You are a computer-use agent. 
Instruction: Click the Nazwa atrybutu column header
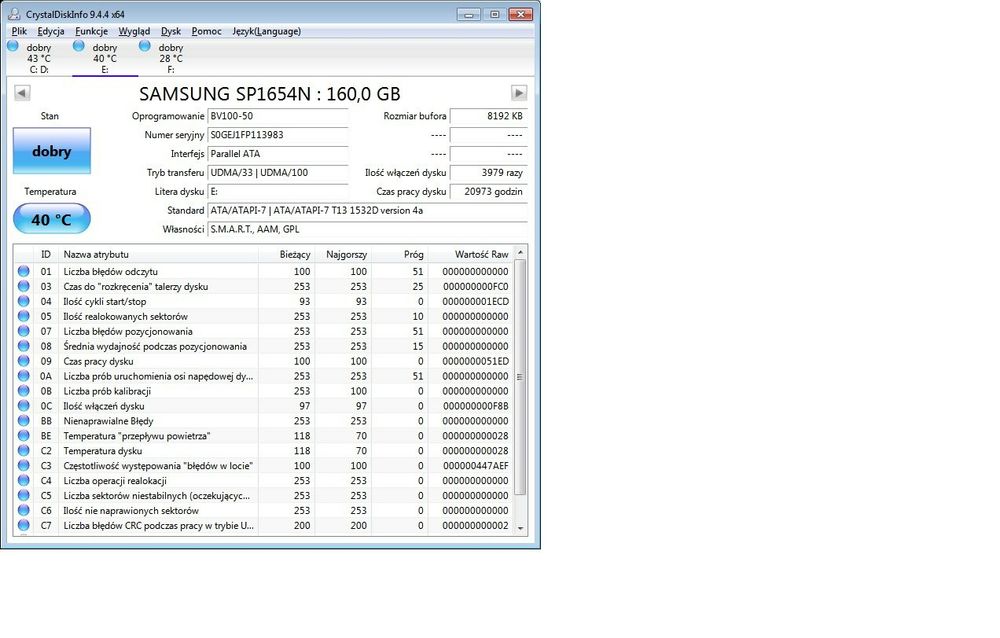click(158, 254)
